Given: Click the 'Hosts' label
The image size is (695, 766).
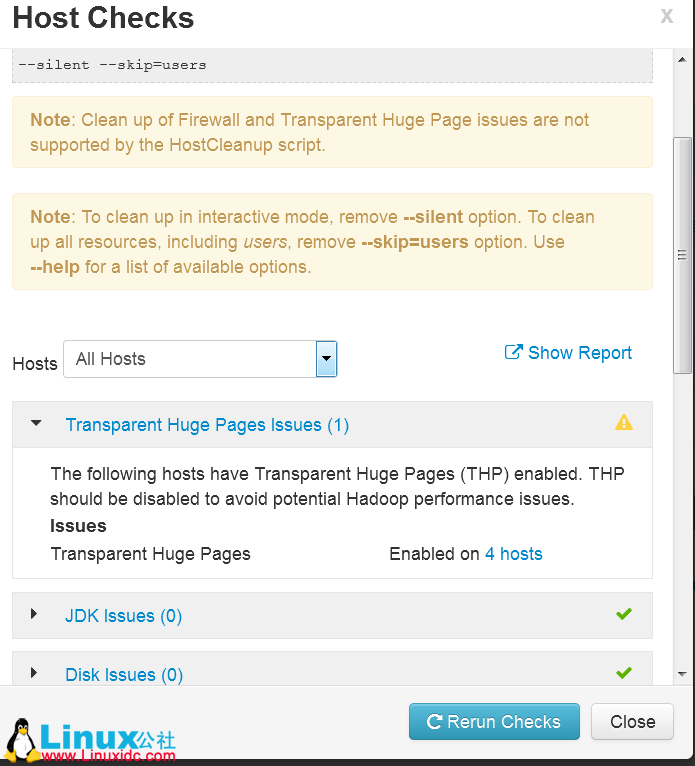Looking at the screenshot, I should click(35, 363).
